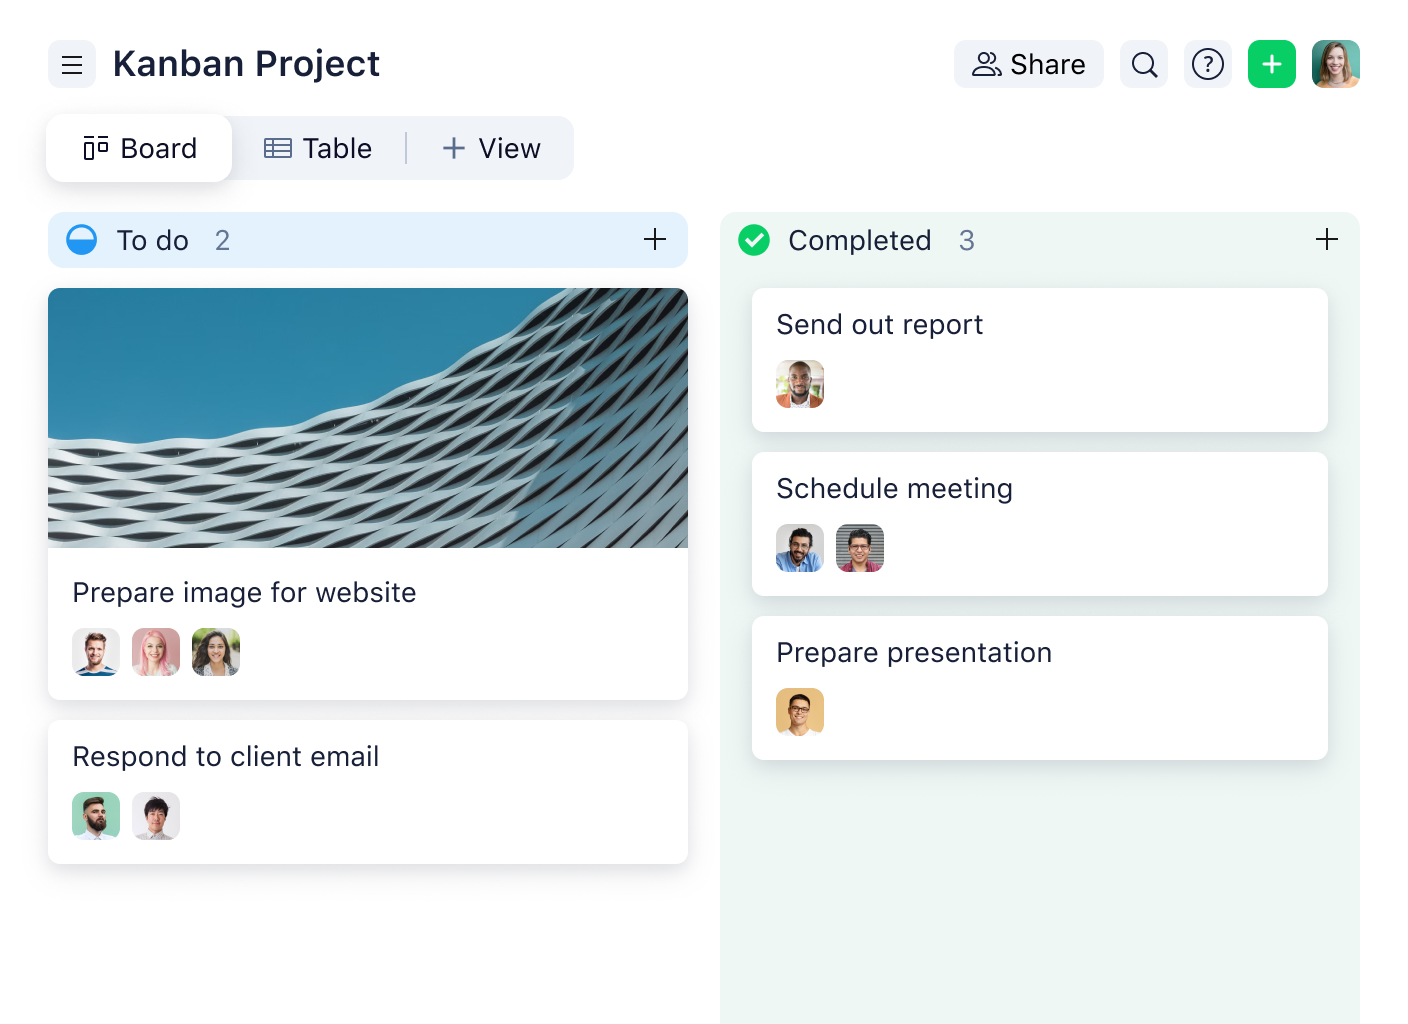
Task: Click the Share button
Action: point(1028,64)
